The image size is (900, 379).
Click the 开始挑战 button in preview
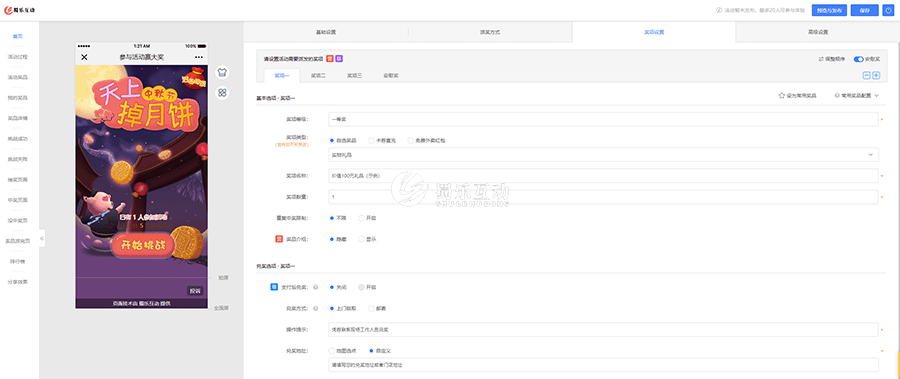coord(143,246)
